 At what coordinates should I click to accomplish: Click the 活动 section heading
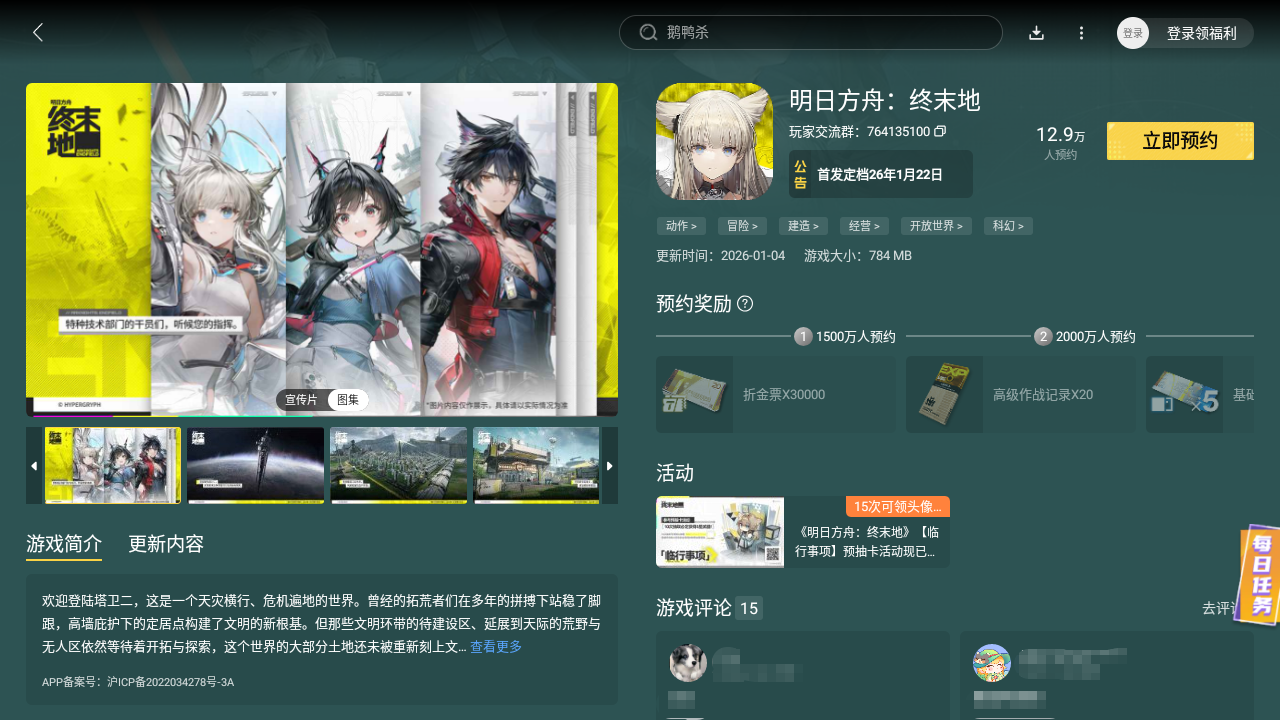coord(675,473)
